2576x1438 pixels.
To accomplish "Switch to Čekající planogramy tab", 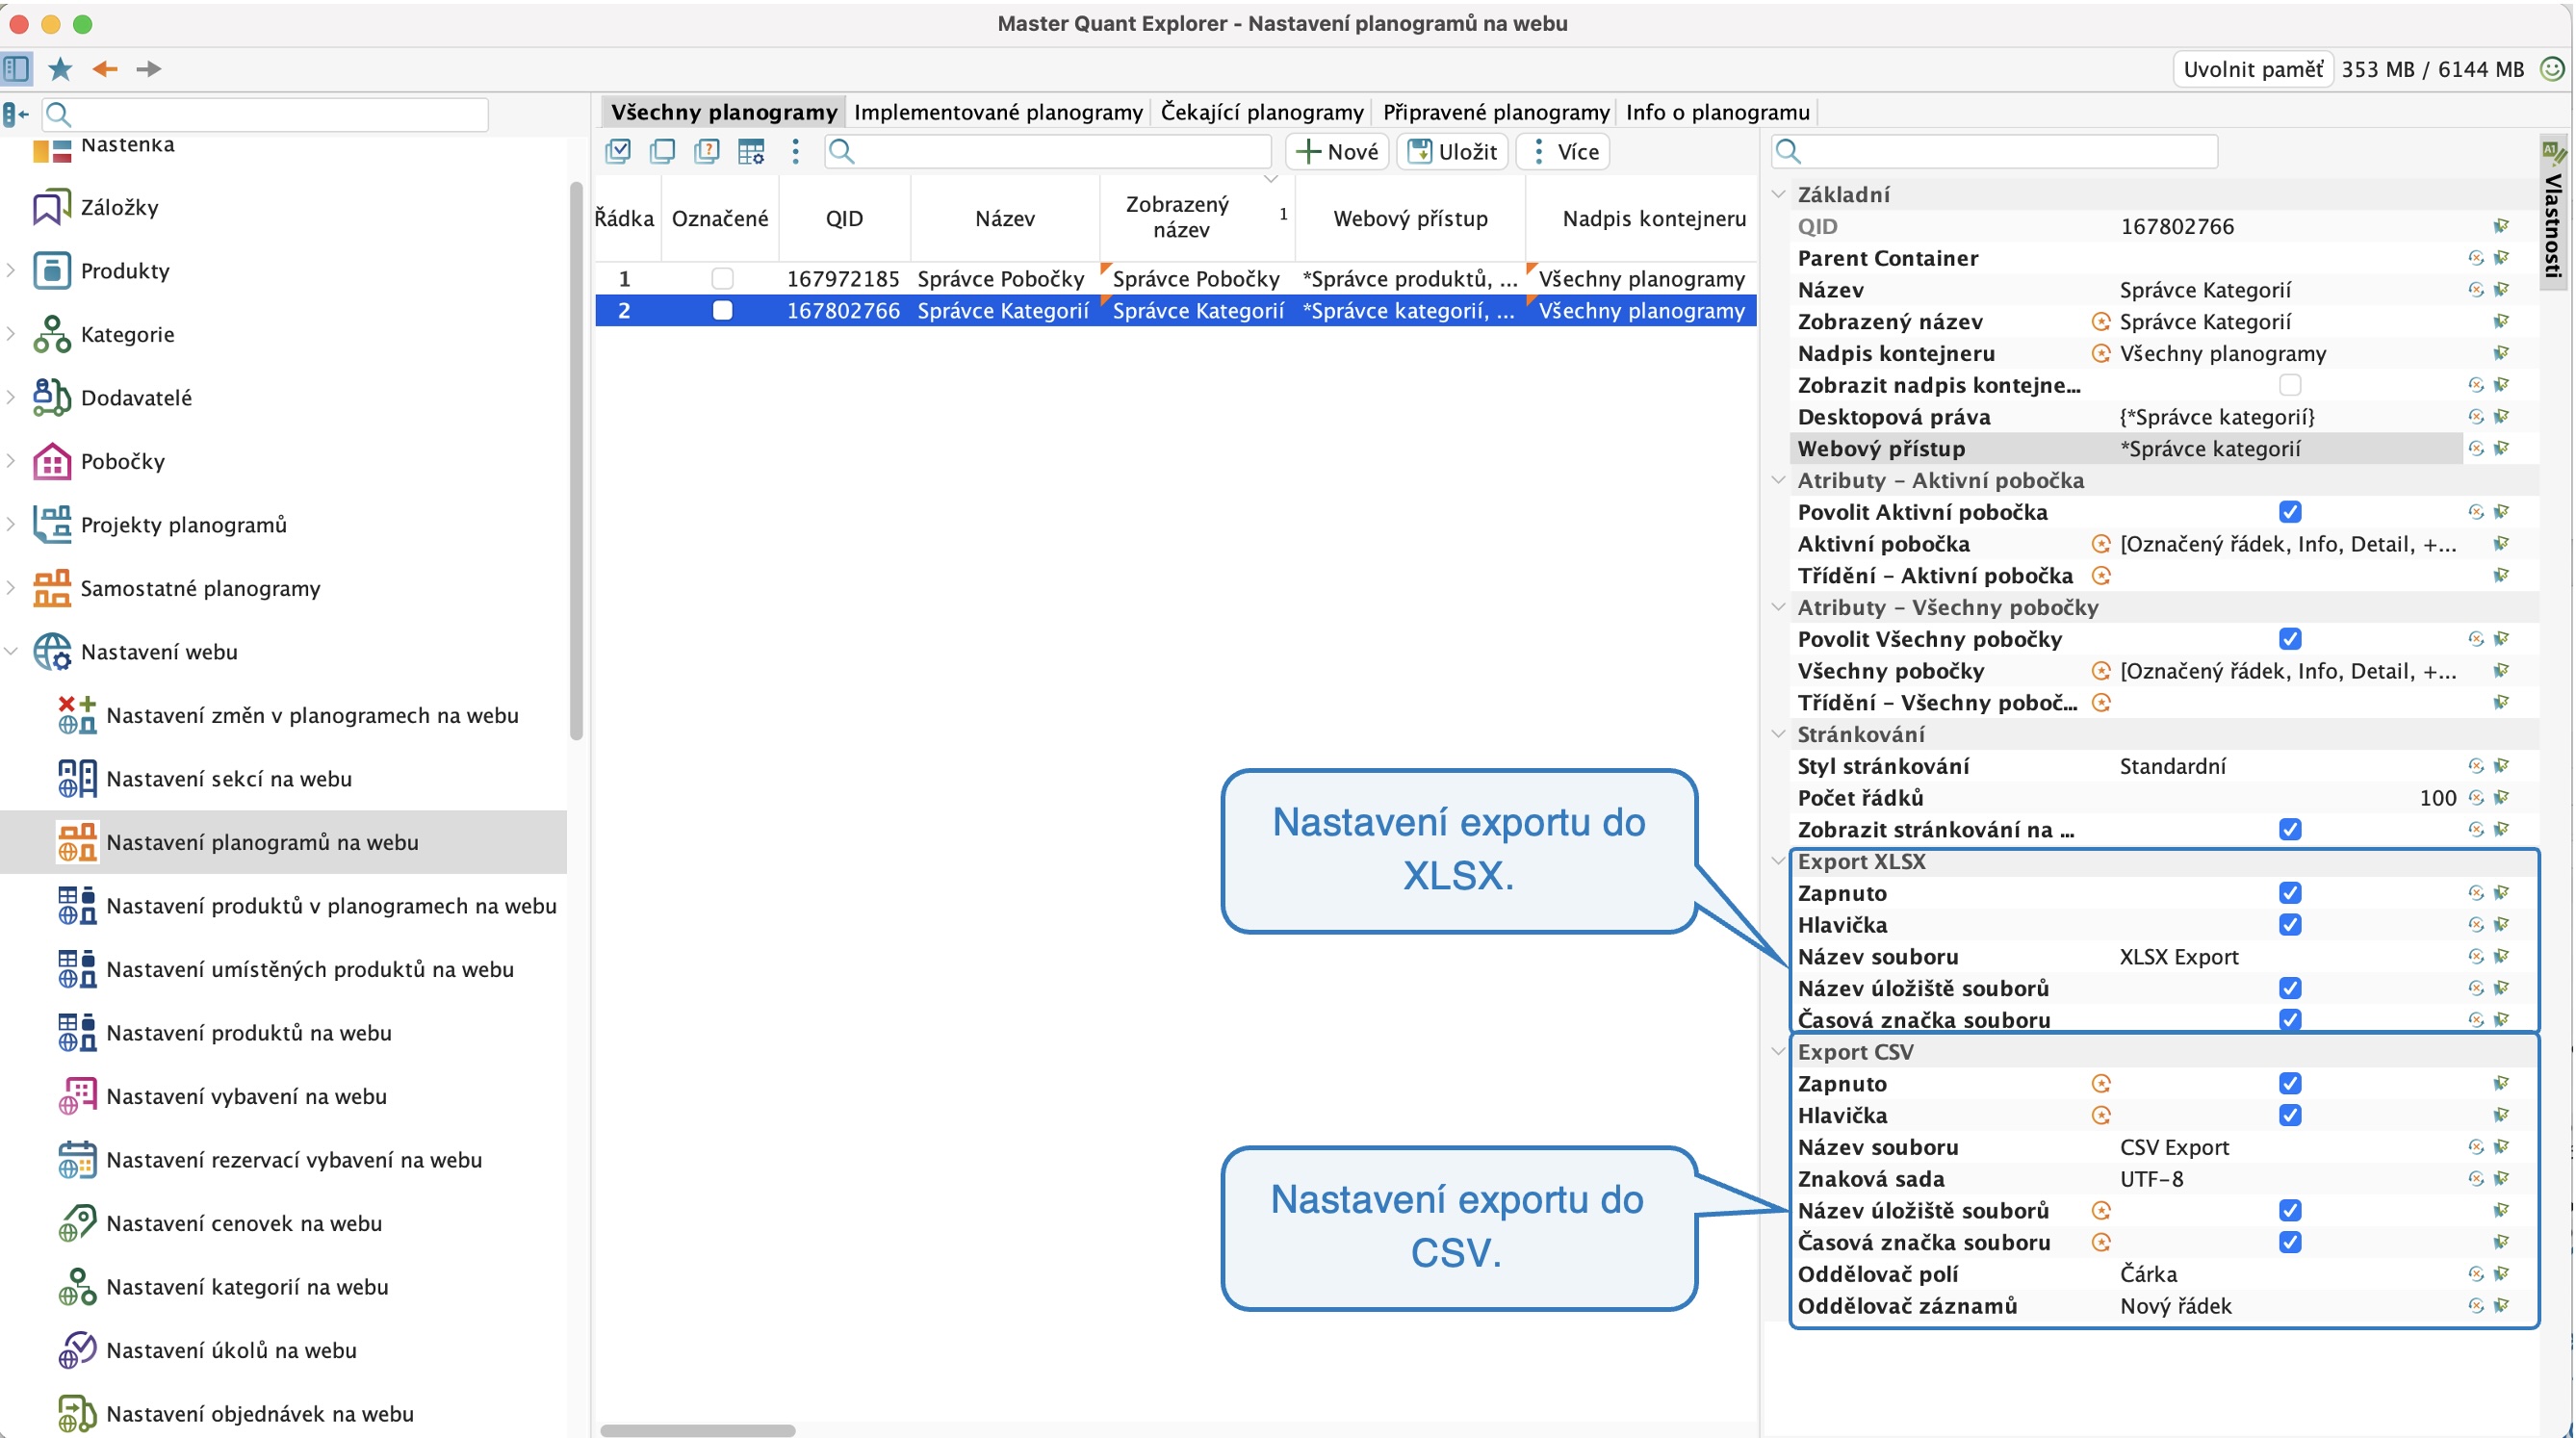I will pos(1262,111).
